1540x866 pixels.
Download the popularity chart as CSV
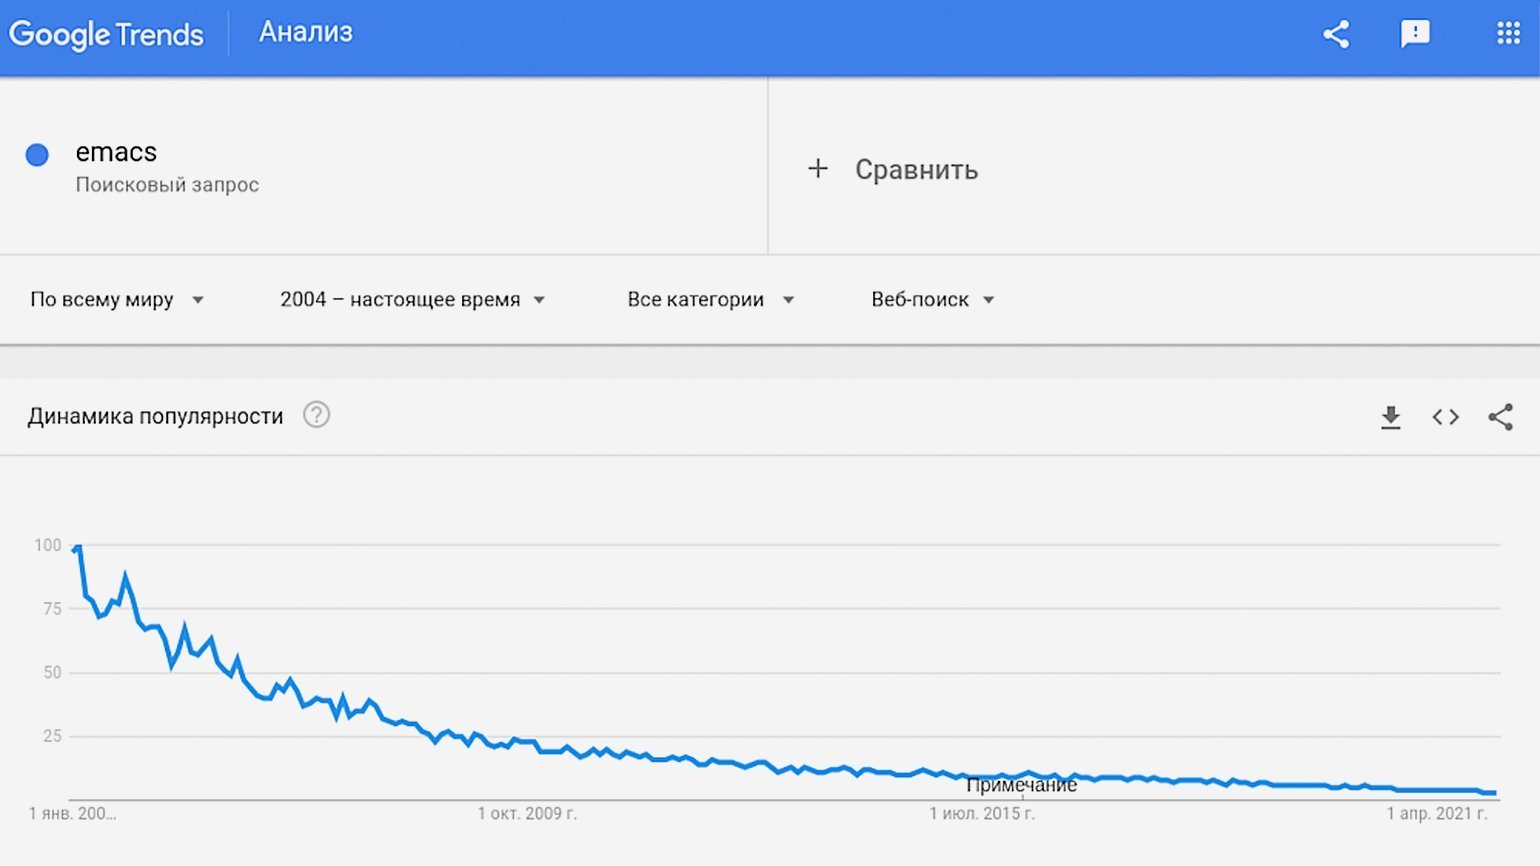[1390, 417]
